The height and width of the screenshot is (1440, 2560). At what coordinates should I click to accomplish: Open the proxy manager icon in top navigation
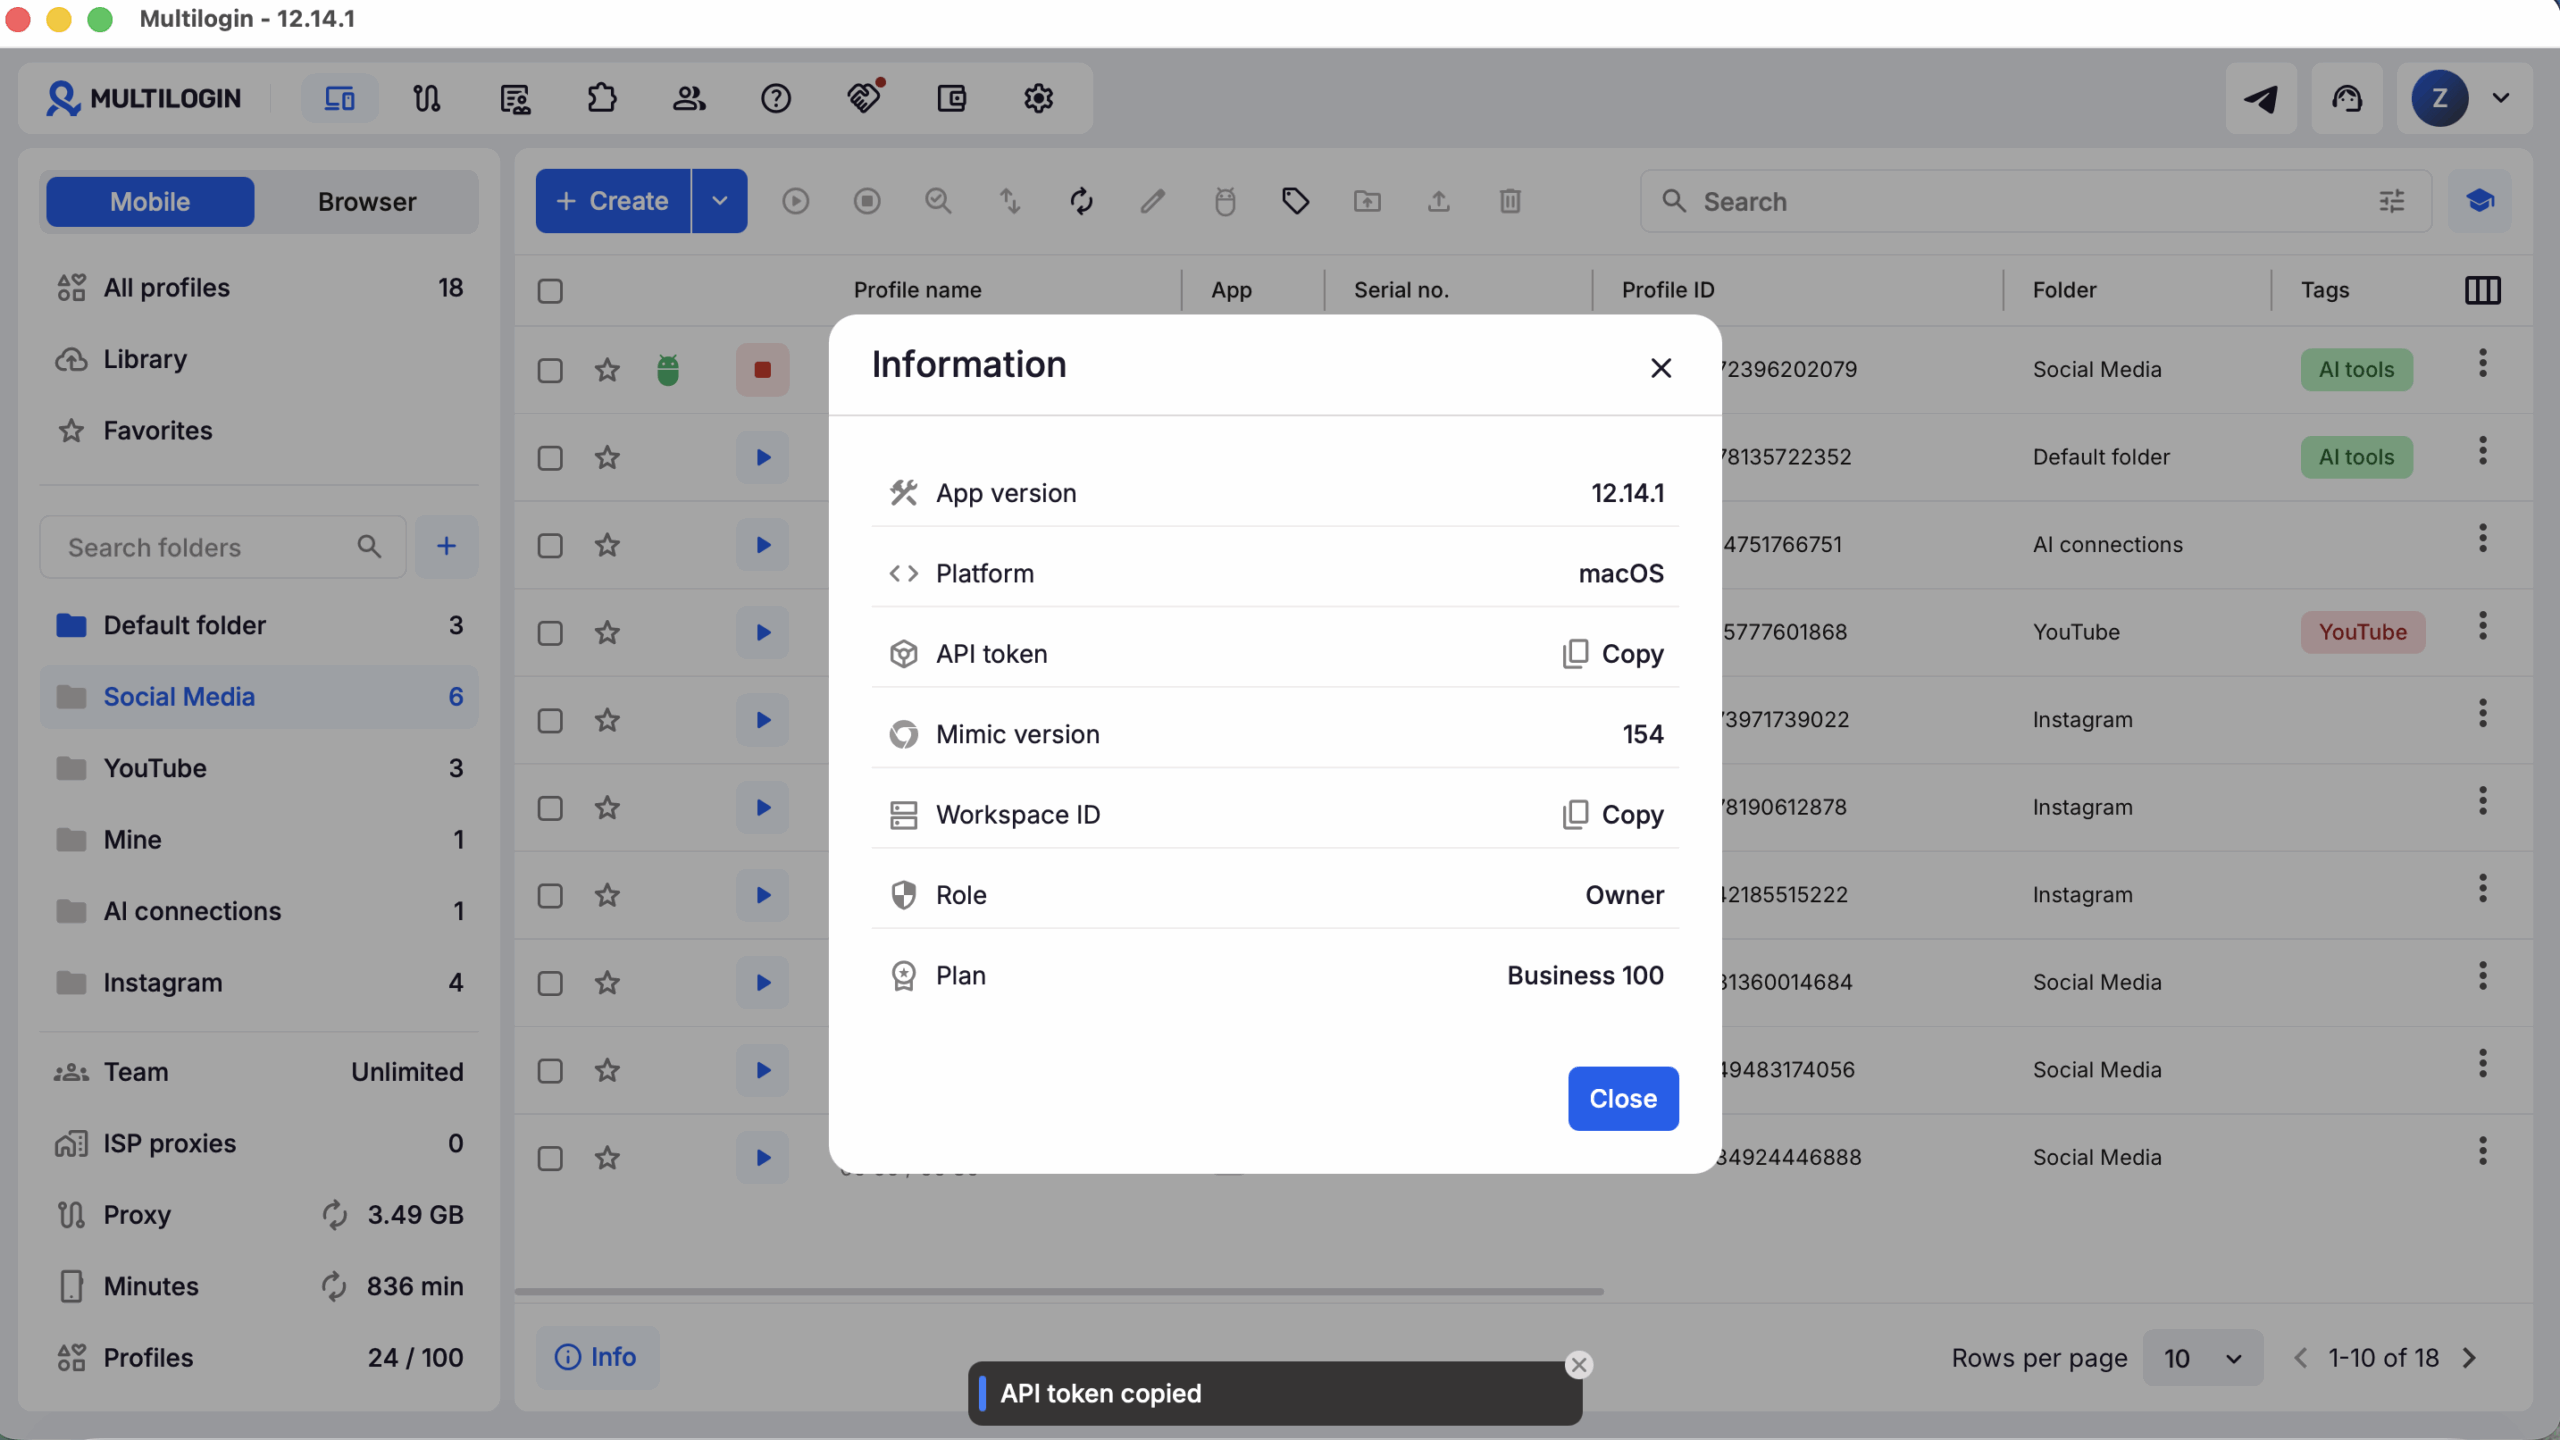427,98
